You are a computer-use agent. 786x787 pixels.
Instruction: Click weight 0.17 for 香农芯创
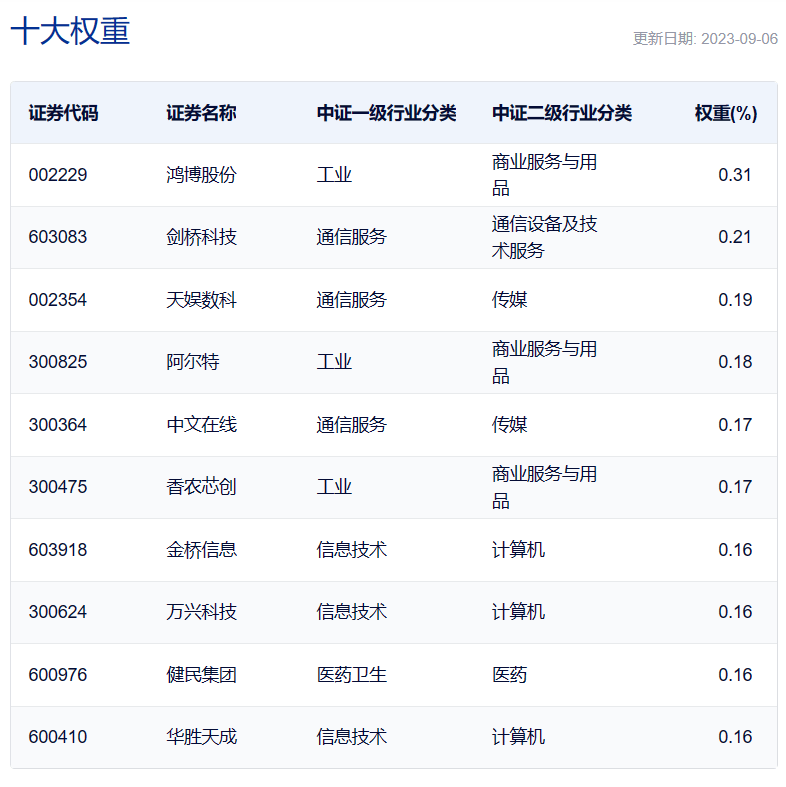[735, 487]
